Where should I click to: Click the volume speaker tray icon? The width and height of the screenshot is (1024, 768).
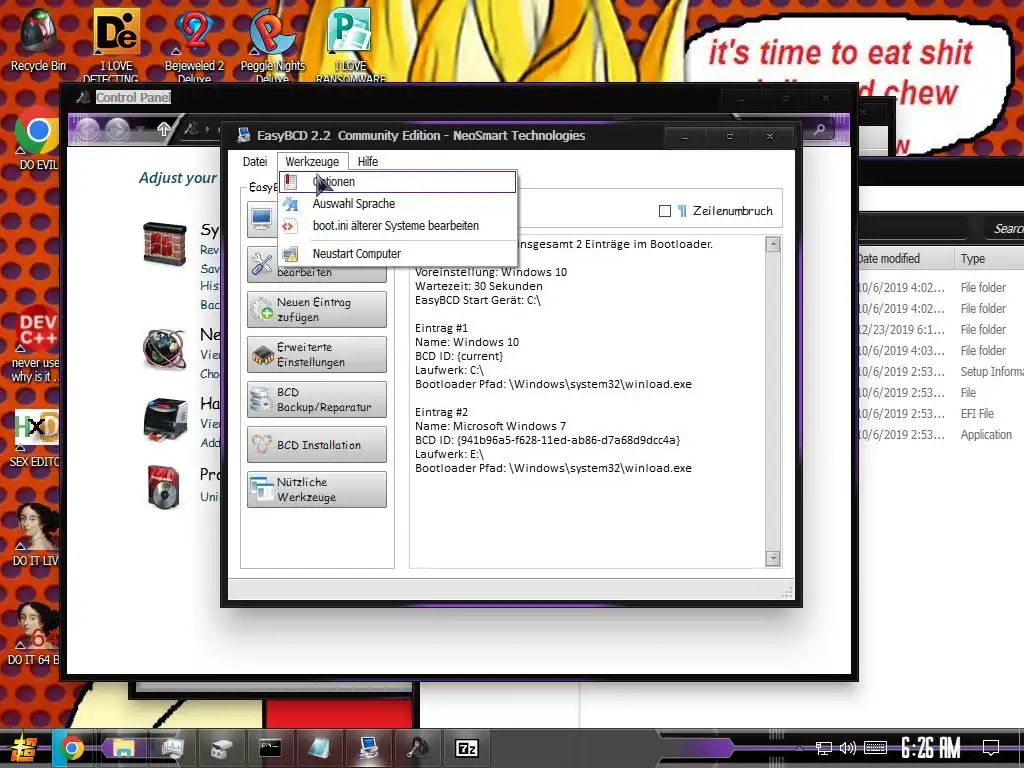pos(848,748)
